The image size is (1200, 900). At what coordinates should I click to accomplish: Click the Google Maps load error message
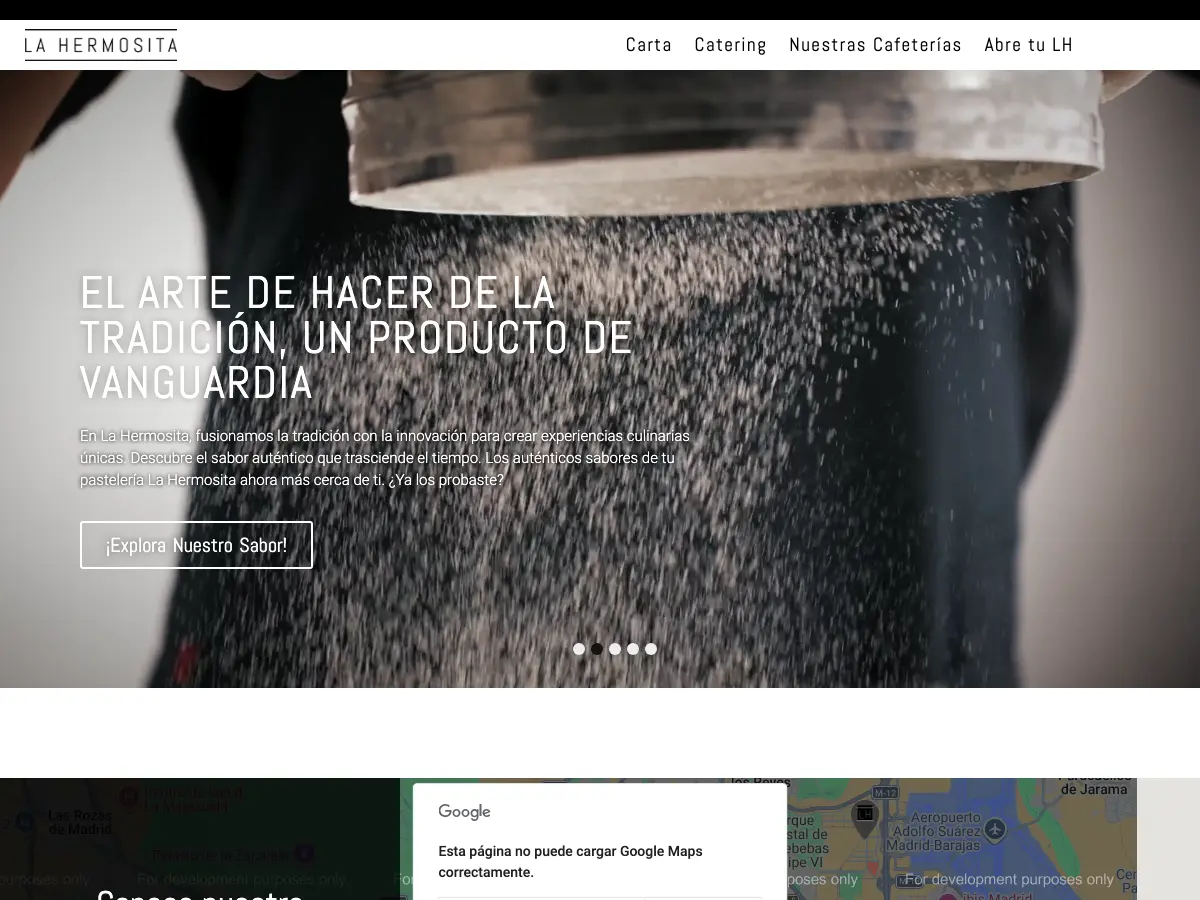pos(571,862)
